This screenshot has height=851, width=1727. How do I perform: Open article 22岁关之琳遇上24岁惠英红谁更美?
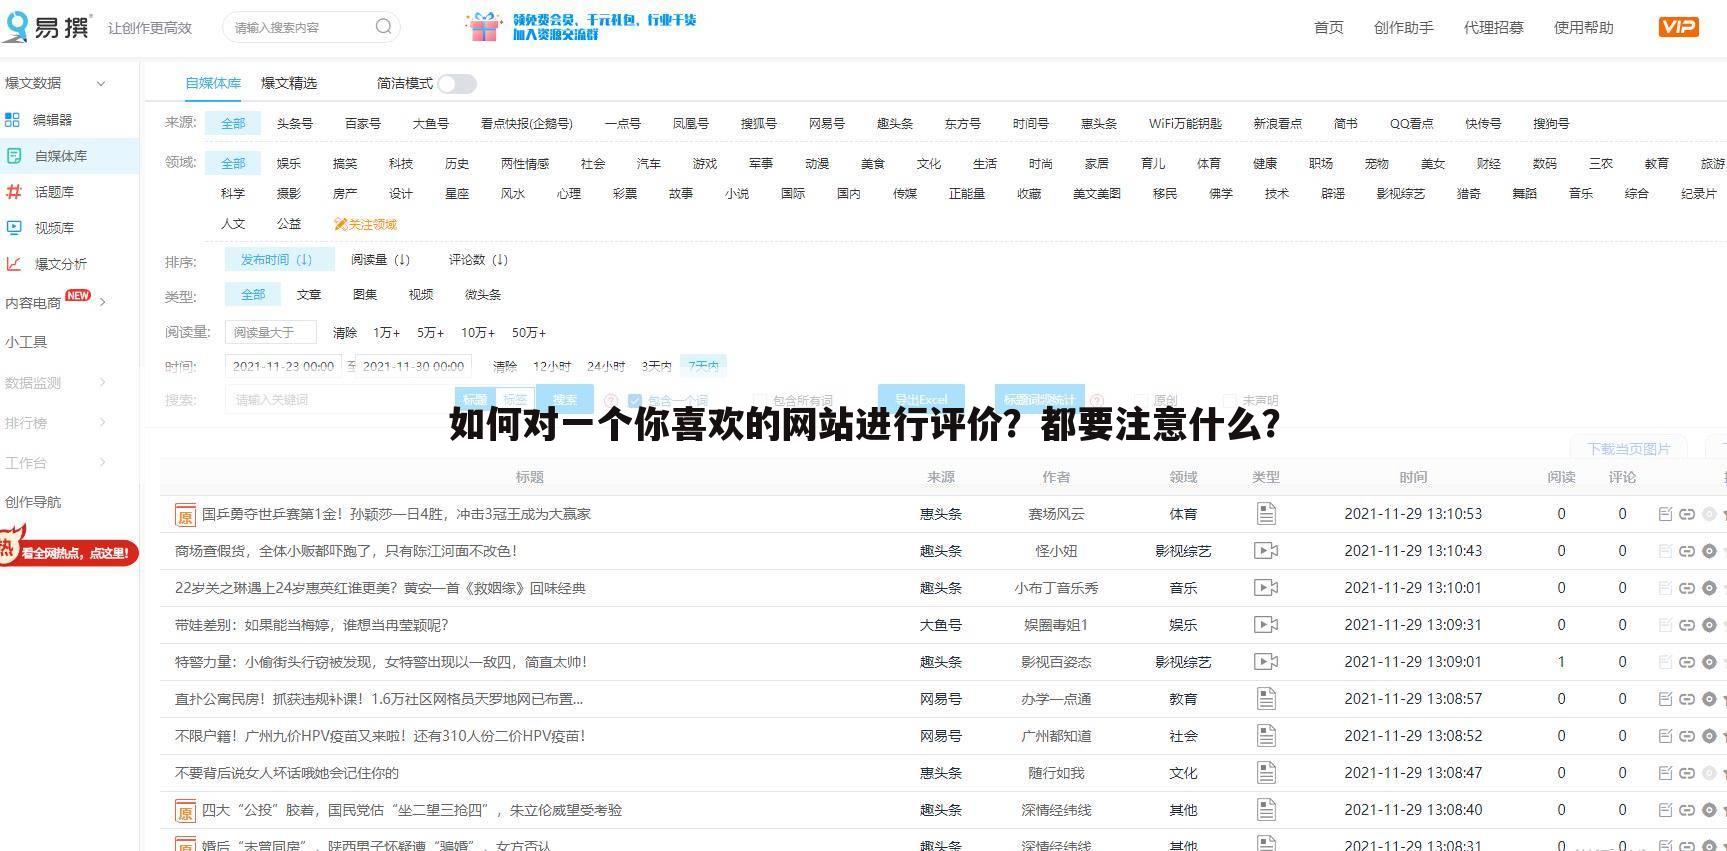point(380,588)
